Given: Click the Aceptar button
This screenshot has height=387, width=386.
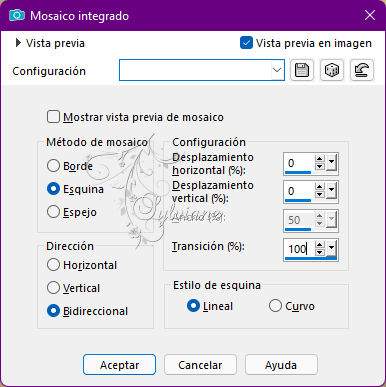Looking at the screenshot, I should (x=119, y=365).
